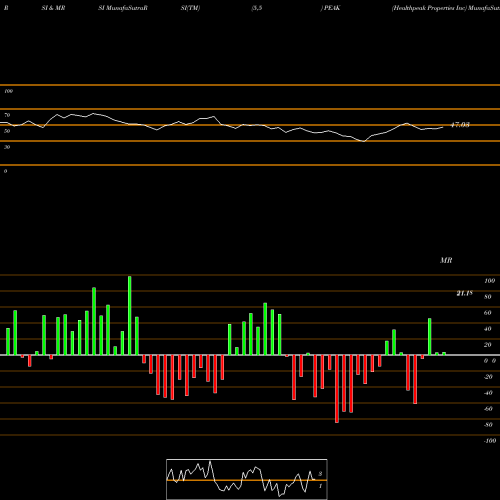Click the 'MR' histogram title label
Image resolution: width=500 pixels, height=500 pixels.
click(x=446, y=260)
